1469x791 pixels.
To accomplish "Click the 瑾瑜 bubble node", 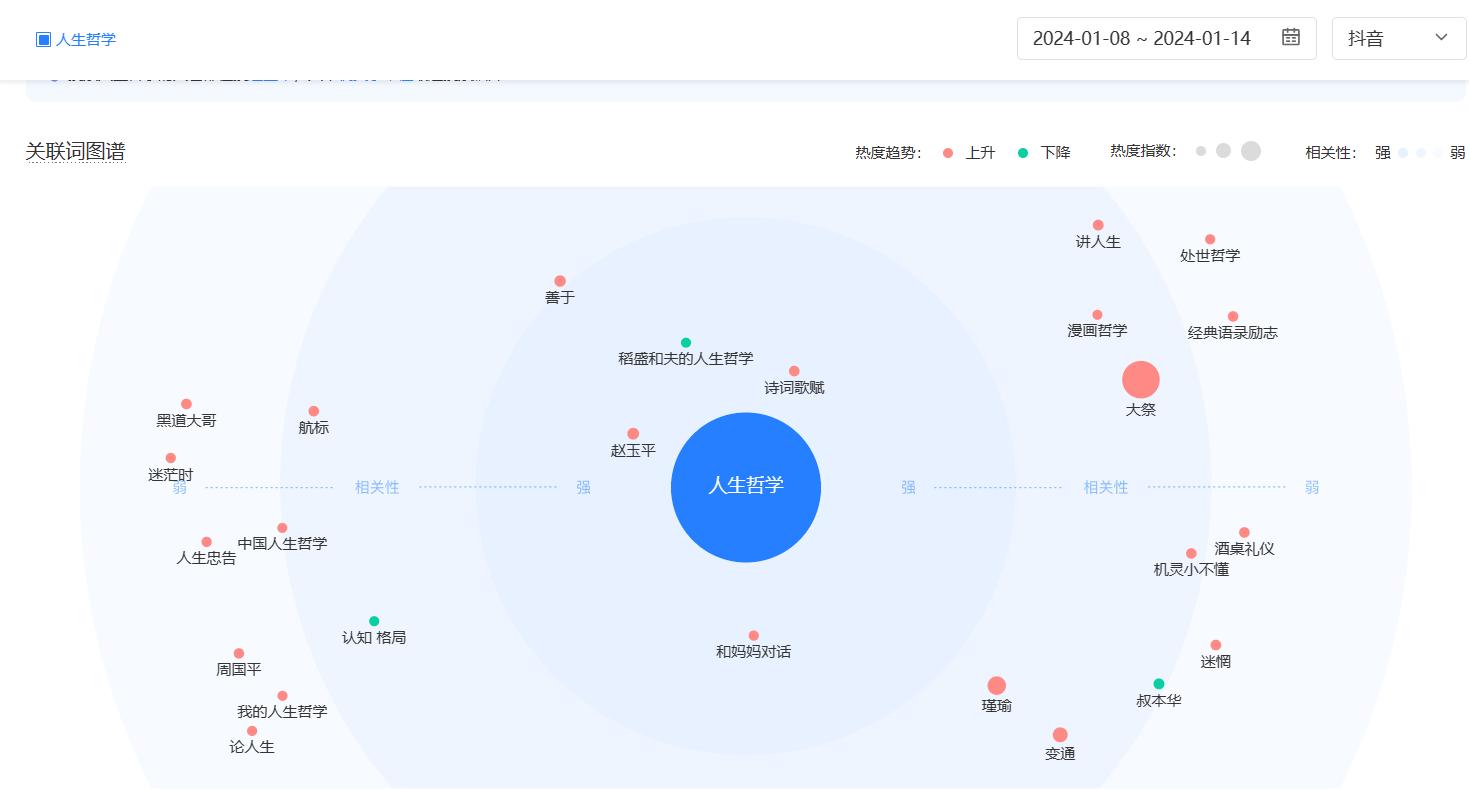I will [996, 687].
